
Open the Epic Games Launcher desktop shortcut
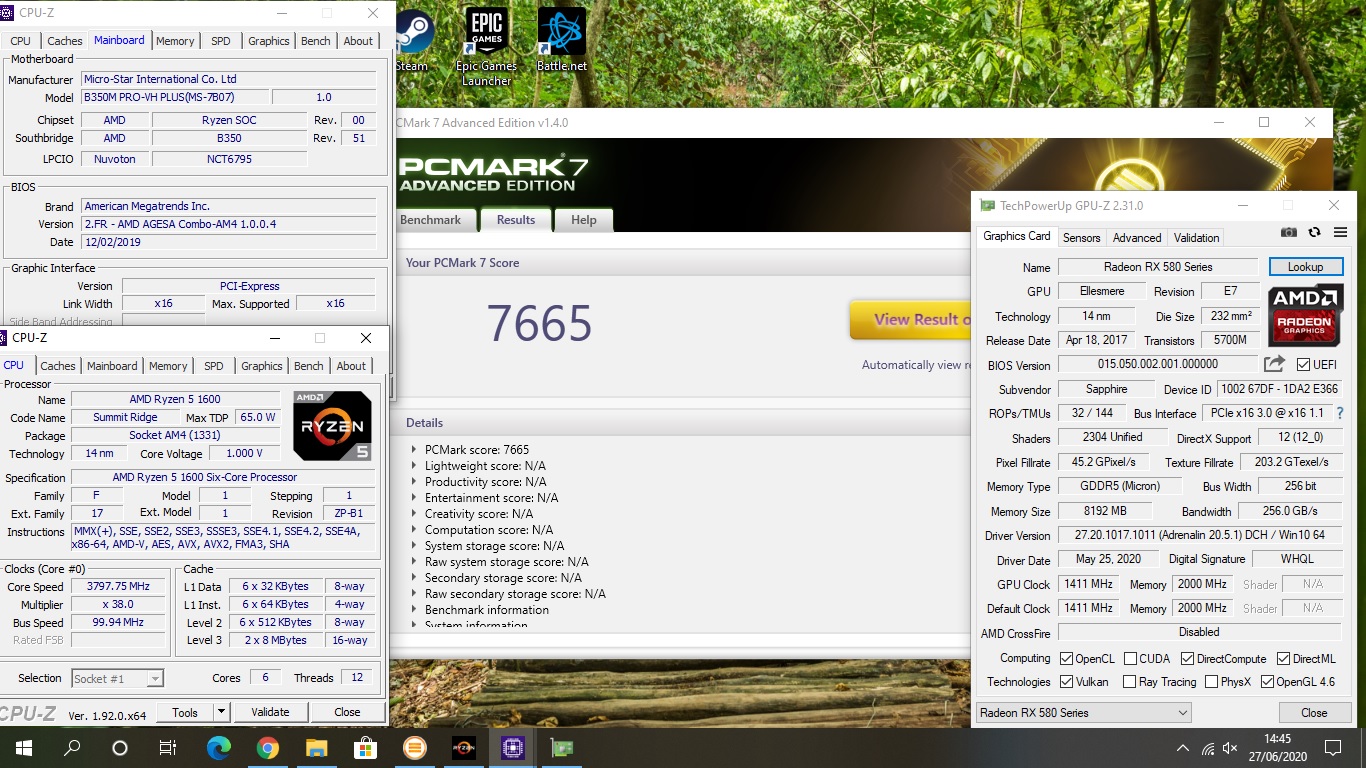(486, 47)
